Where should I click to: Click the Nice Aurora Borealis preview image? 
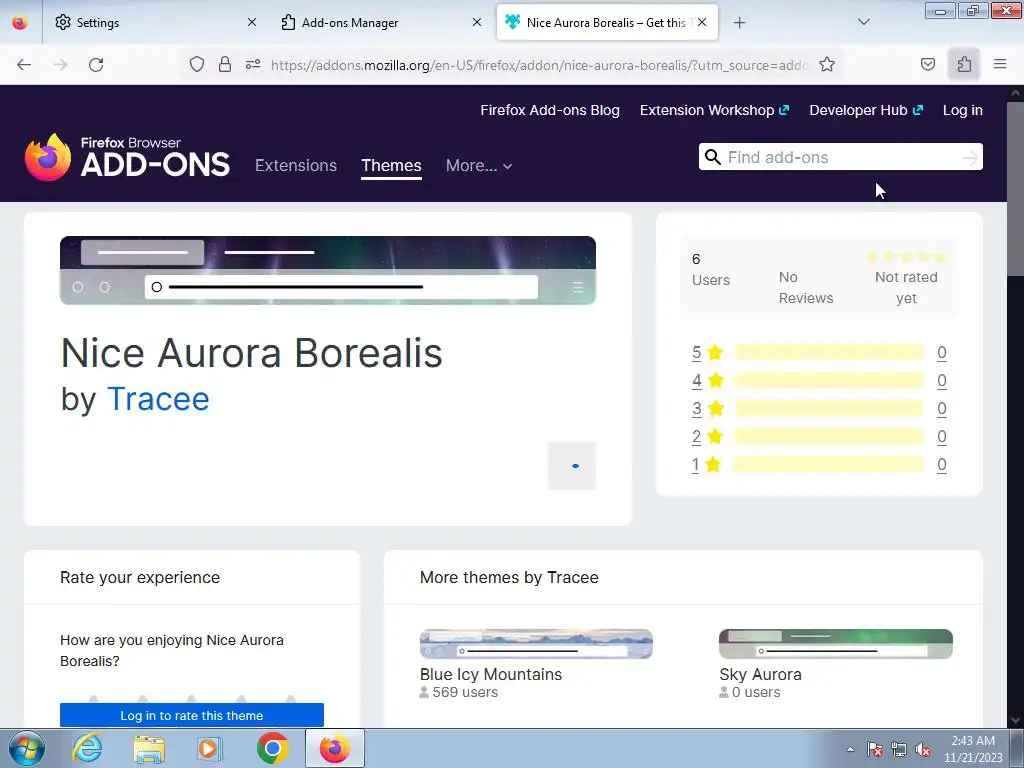[328, 270]
